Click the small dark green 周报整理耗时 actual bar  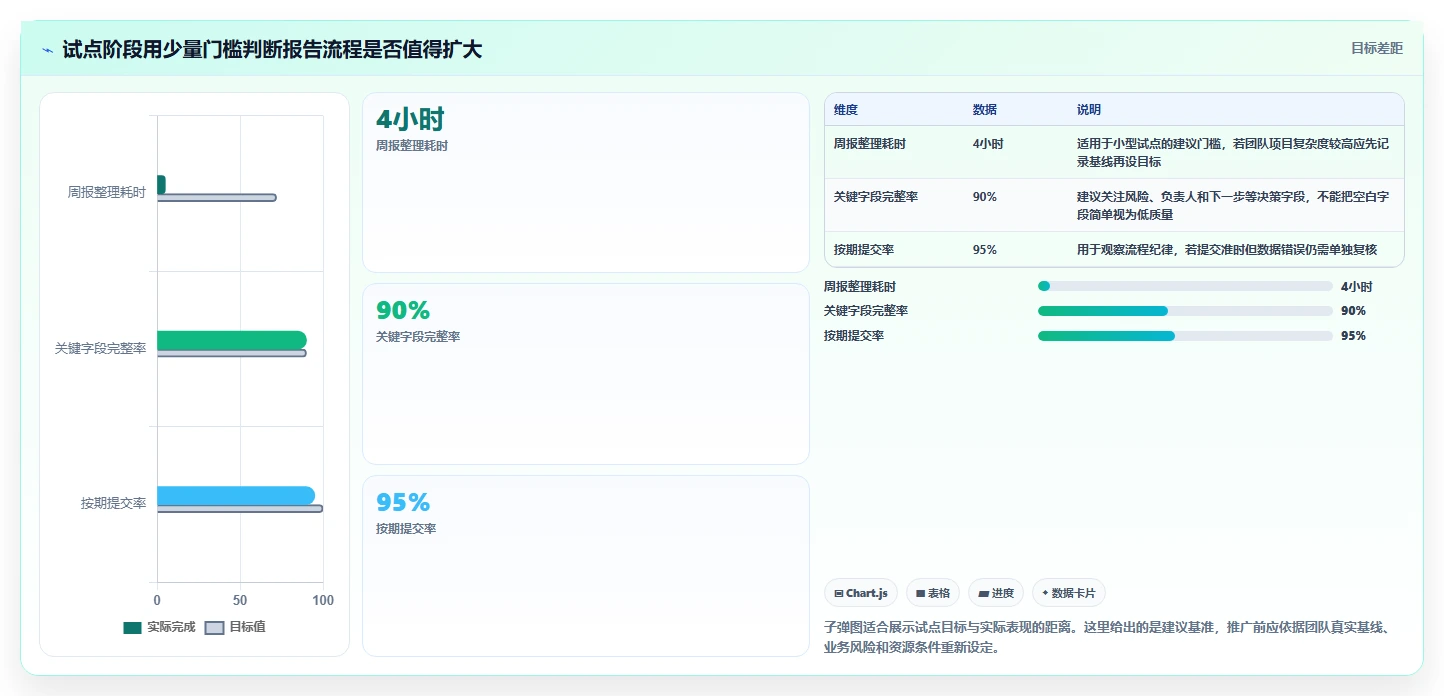point(161,185)
